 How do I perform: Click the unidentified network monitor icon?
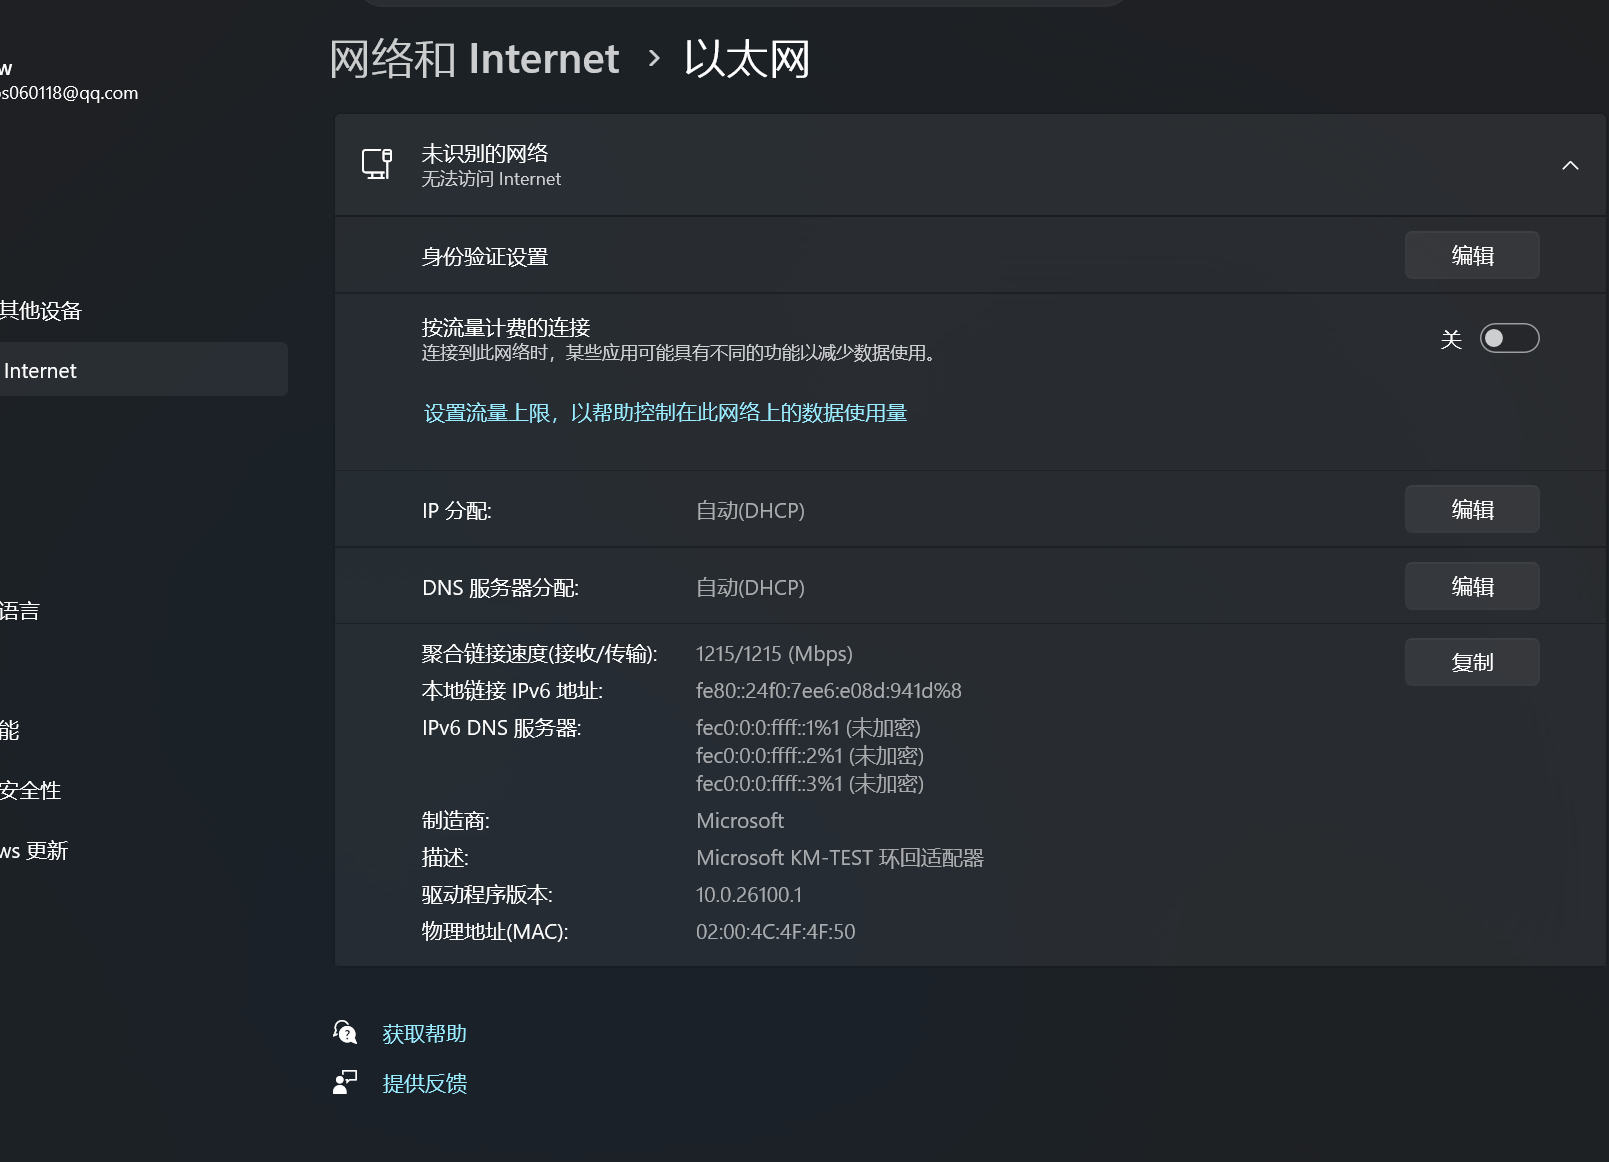(x=377, y=164)
